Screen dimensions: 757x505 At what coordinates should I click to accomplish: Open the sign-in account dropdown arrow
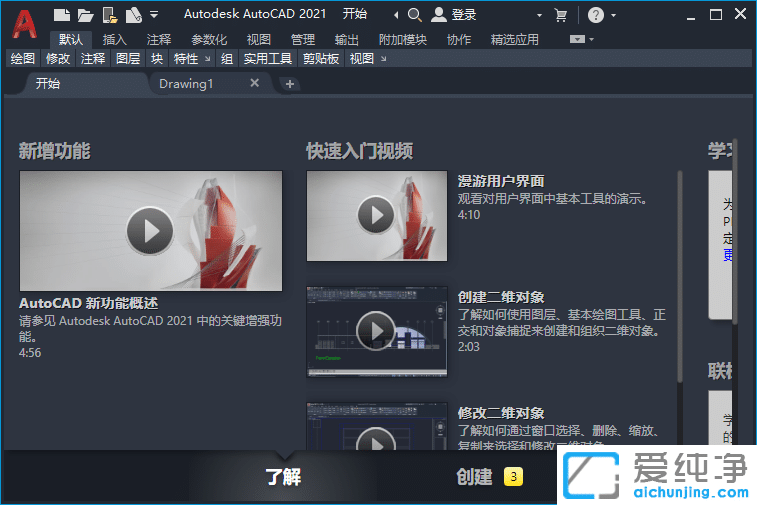pos(539,15)
